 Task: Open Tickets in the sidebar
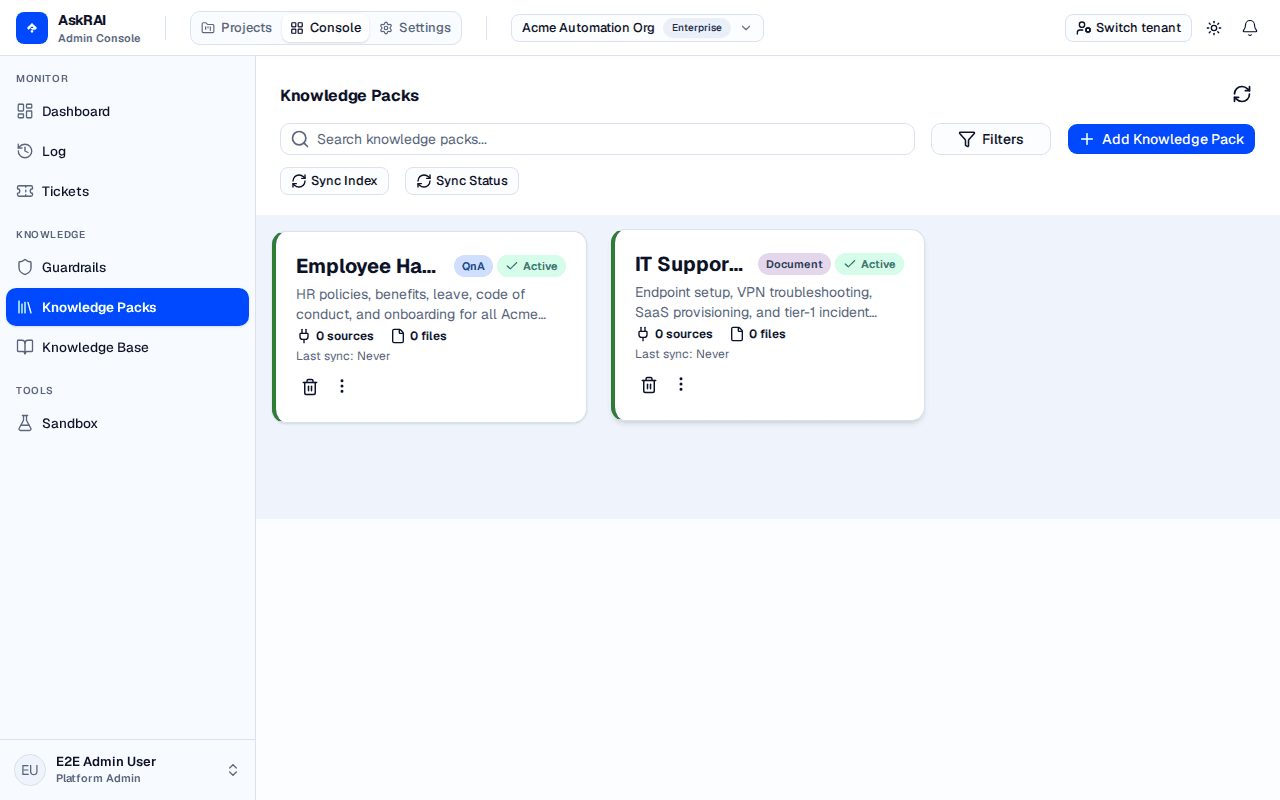[x=127, y=191]
